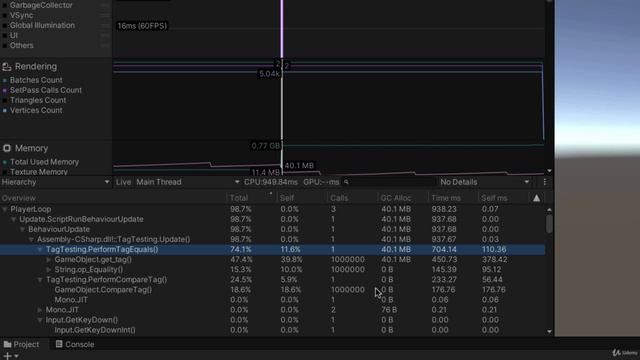Select the Input.GetKeyDownInt() row
This screenshot has width=640, height=360.
tap(273, 330)
